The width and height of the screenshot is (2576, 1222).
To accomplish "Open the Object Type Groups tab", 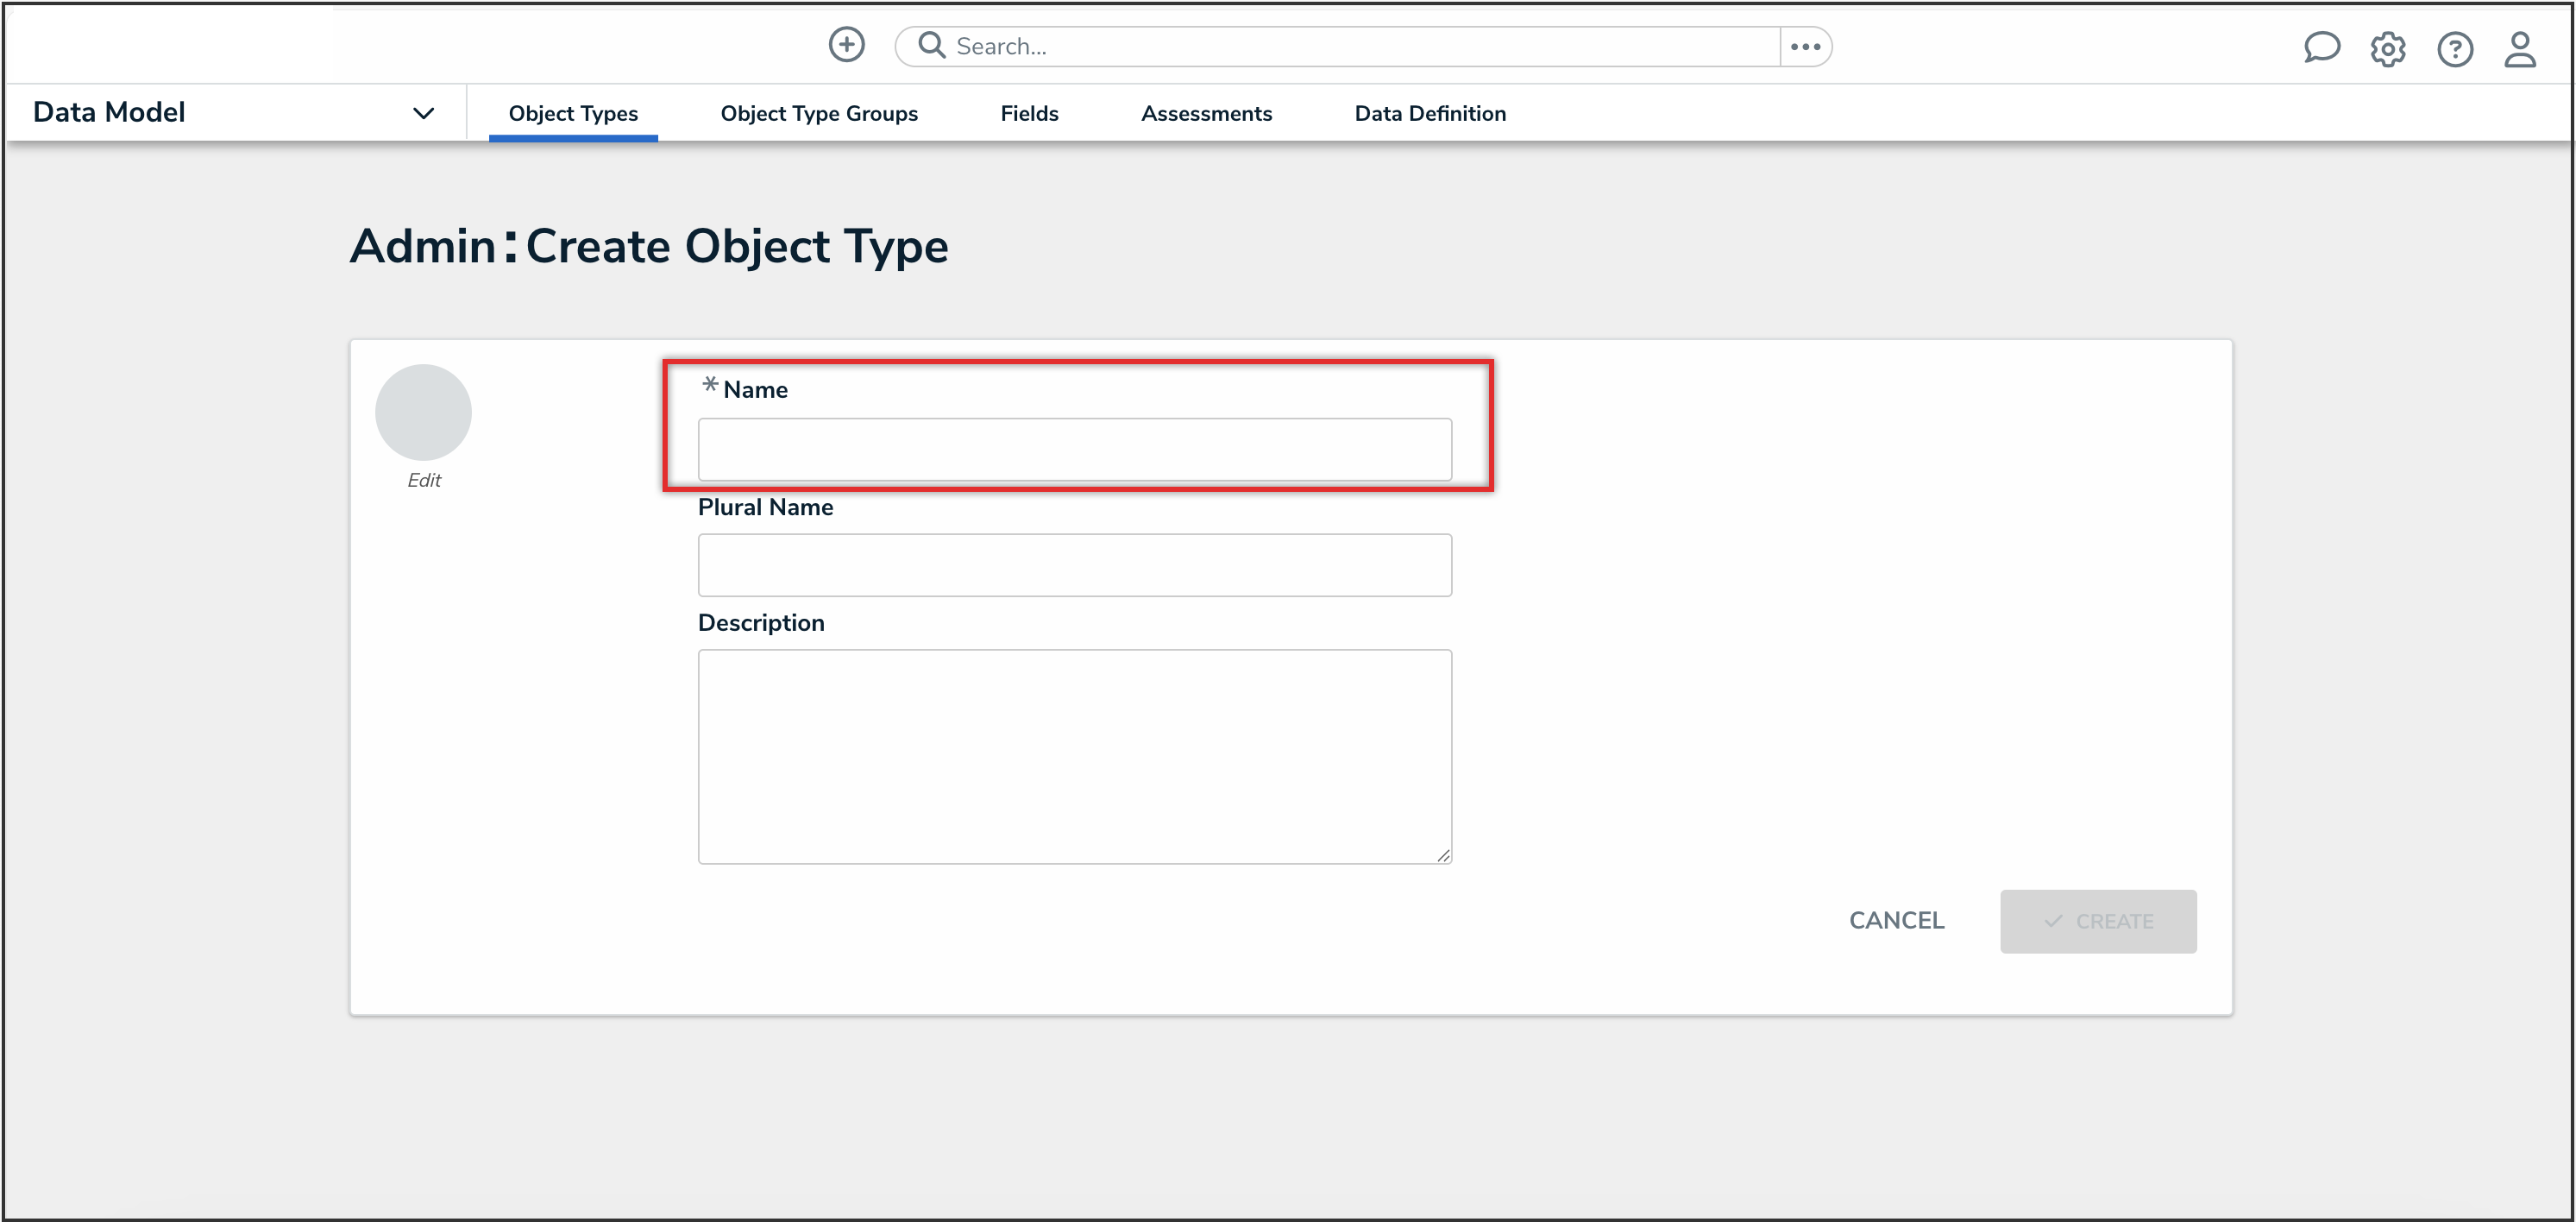I will coord(819,113).
